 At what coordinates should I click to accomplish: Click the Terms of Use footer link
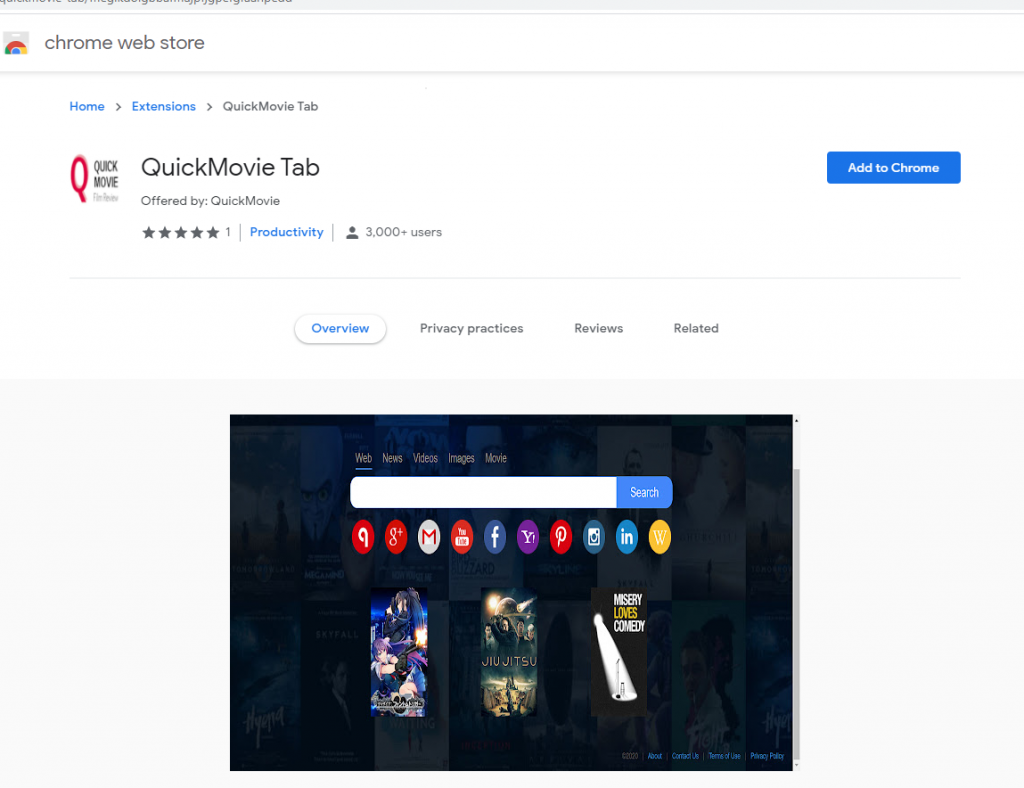coord(724,756)
